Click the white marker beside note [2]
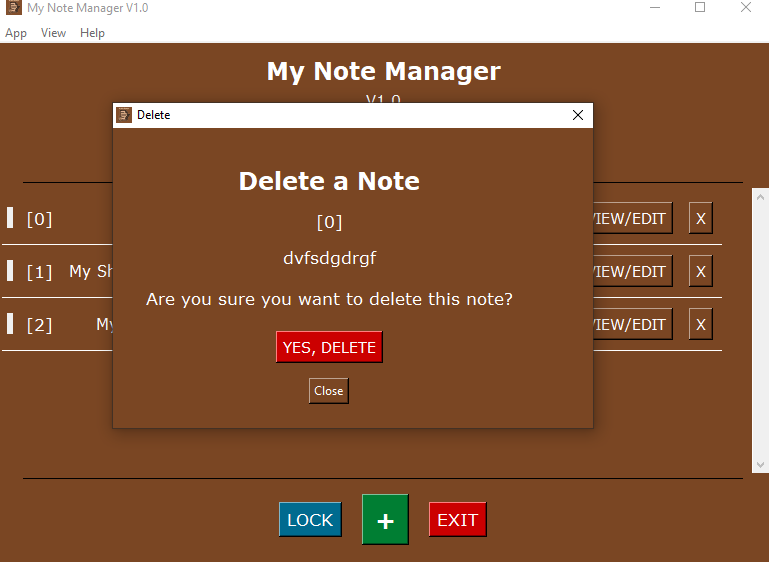 pyautogui.click(x=10, y=324)
